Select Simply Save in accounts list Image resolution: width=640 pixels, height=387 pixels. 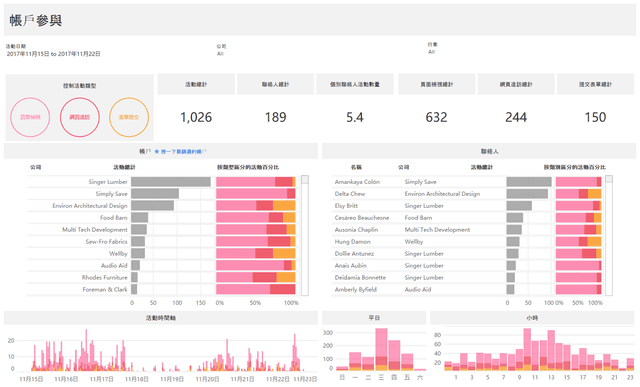tap(111, 194)
